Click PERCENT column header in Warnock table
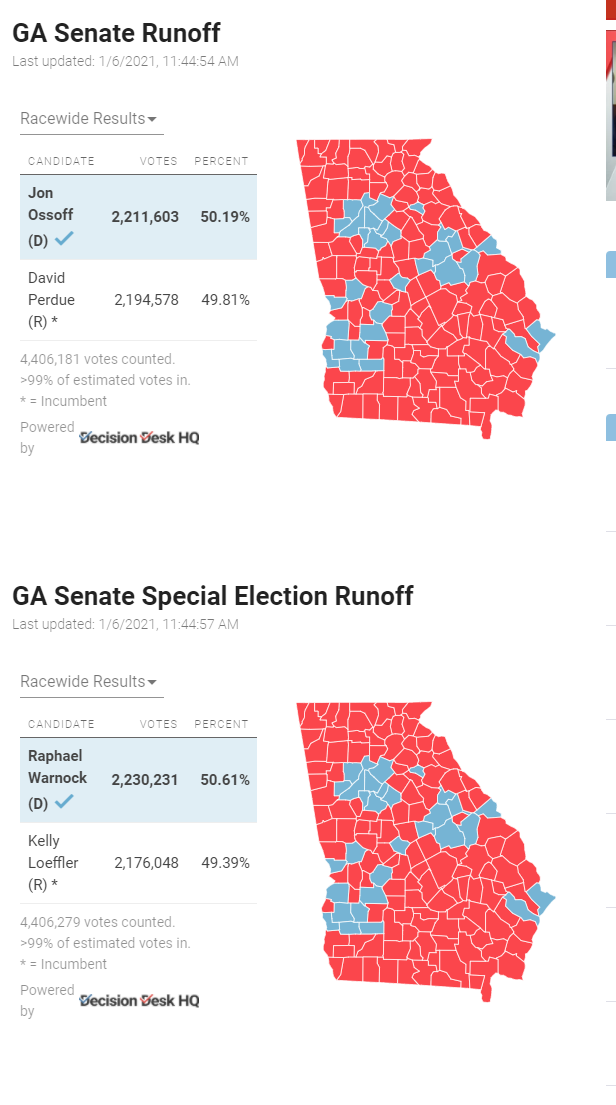The width and height of the screenshot is (616, 1105). coord(221,724)
